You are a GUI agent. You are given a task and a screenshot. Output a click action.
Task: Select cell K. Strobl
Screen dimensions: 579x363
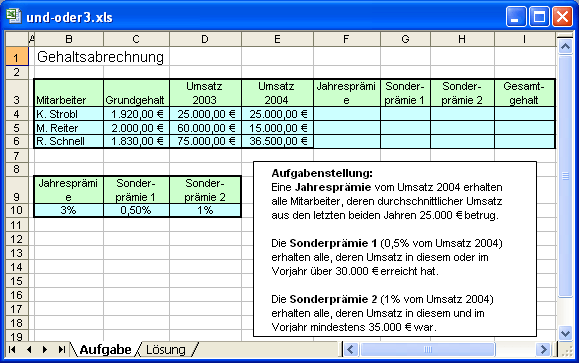click(x=69, y=114)
